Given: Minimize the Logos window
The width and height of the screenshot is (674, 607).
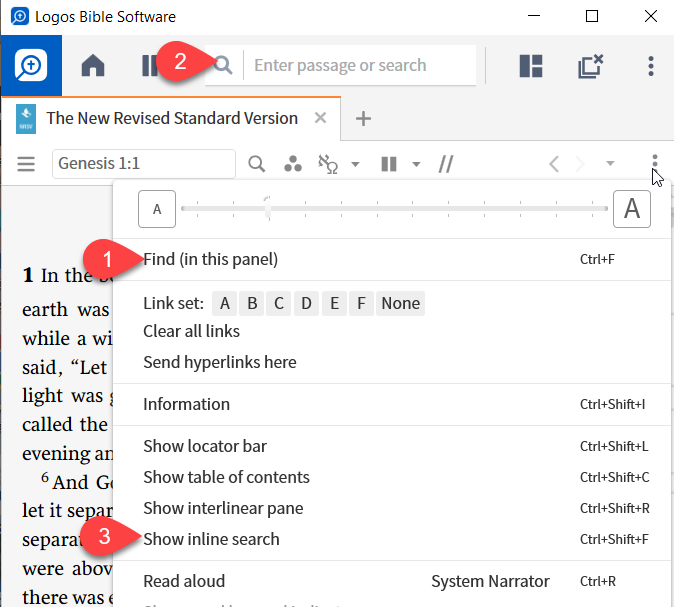Looking at the screenshot, I should pyautogui.click(x=534, y=16).
